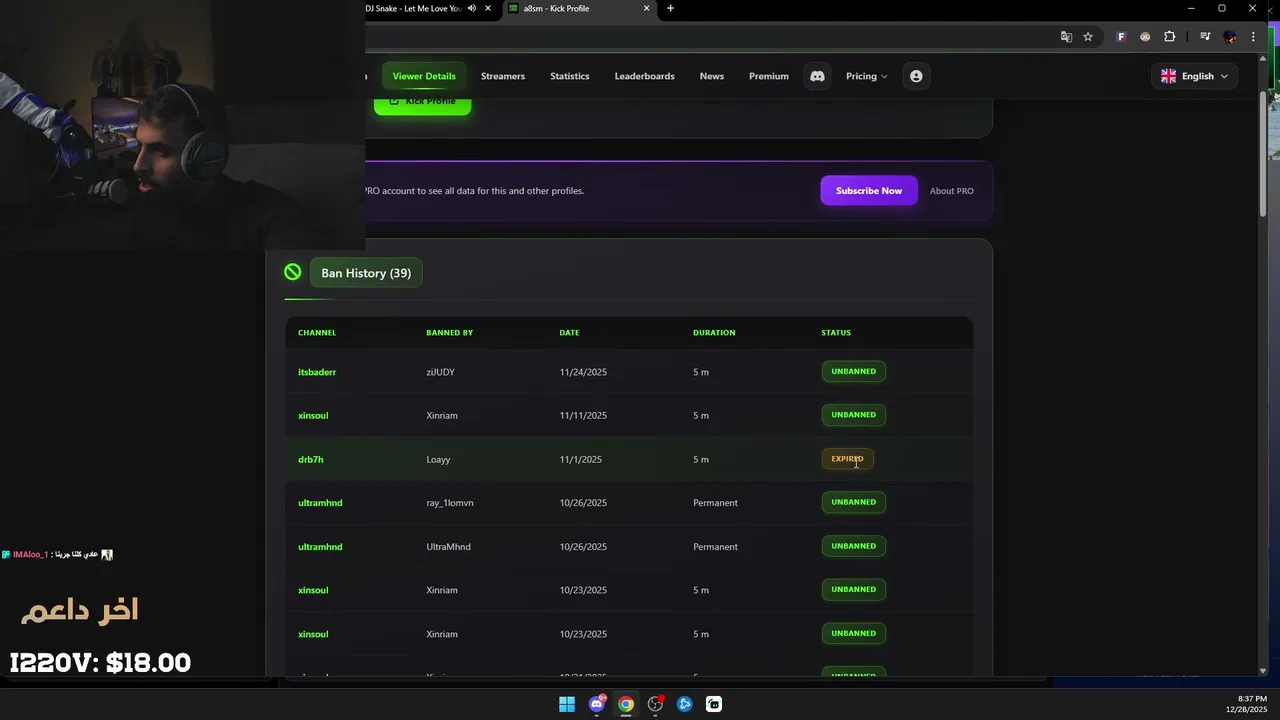Image resolution: width=1280 pixels, height=720 pixels.
Task: Click UNBANNED badge in itsbaderr row
Action: coord(853,371)
